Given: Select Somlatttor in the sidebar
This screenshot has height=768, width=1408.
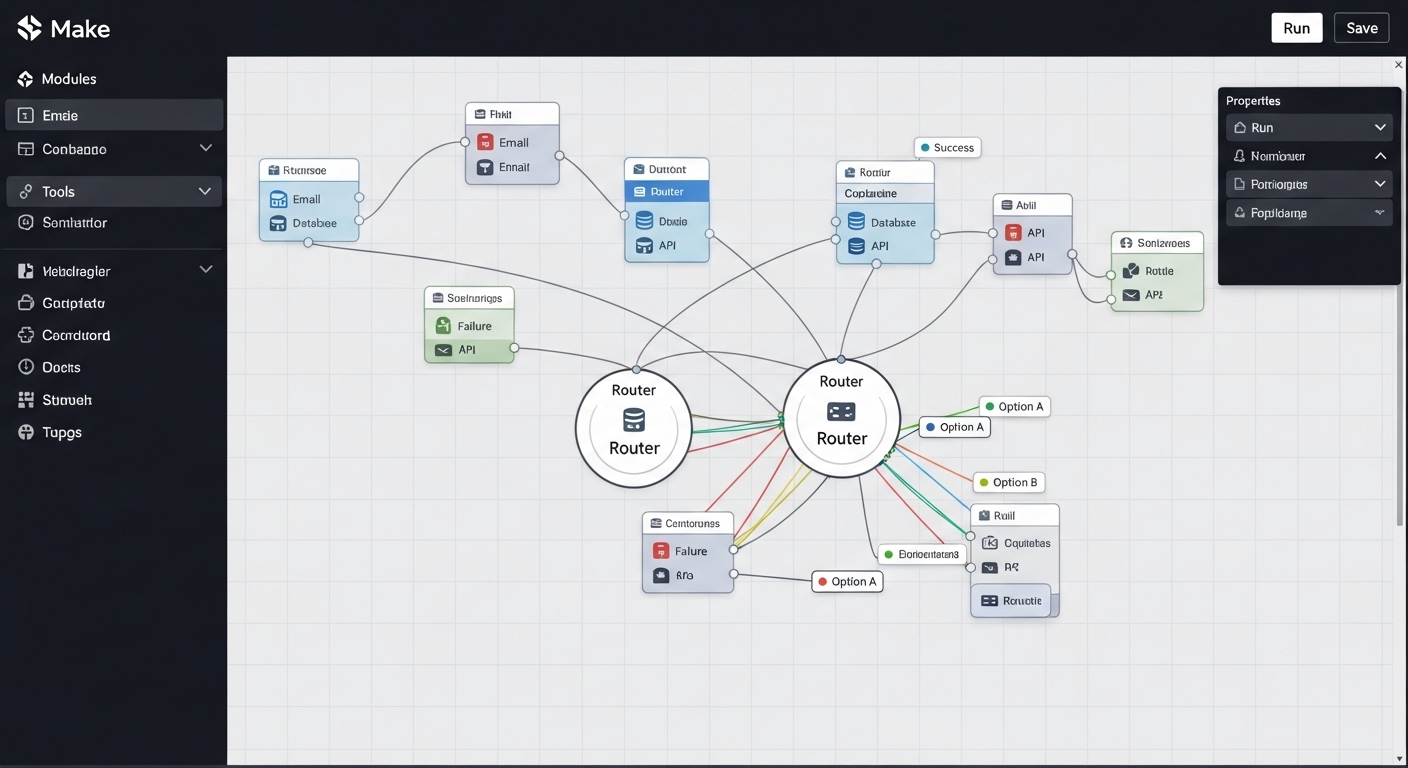Looking at the screenshot, I should click(x=74, y=223).
